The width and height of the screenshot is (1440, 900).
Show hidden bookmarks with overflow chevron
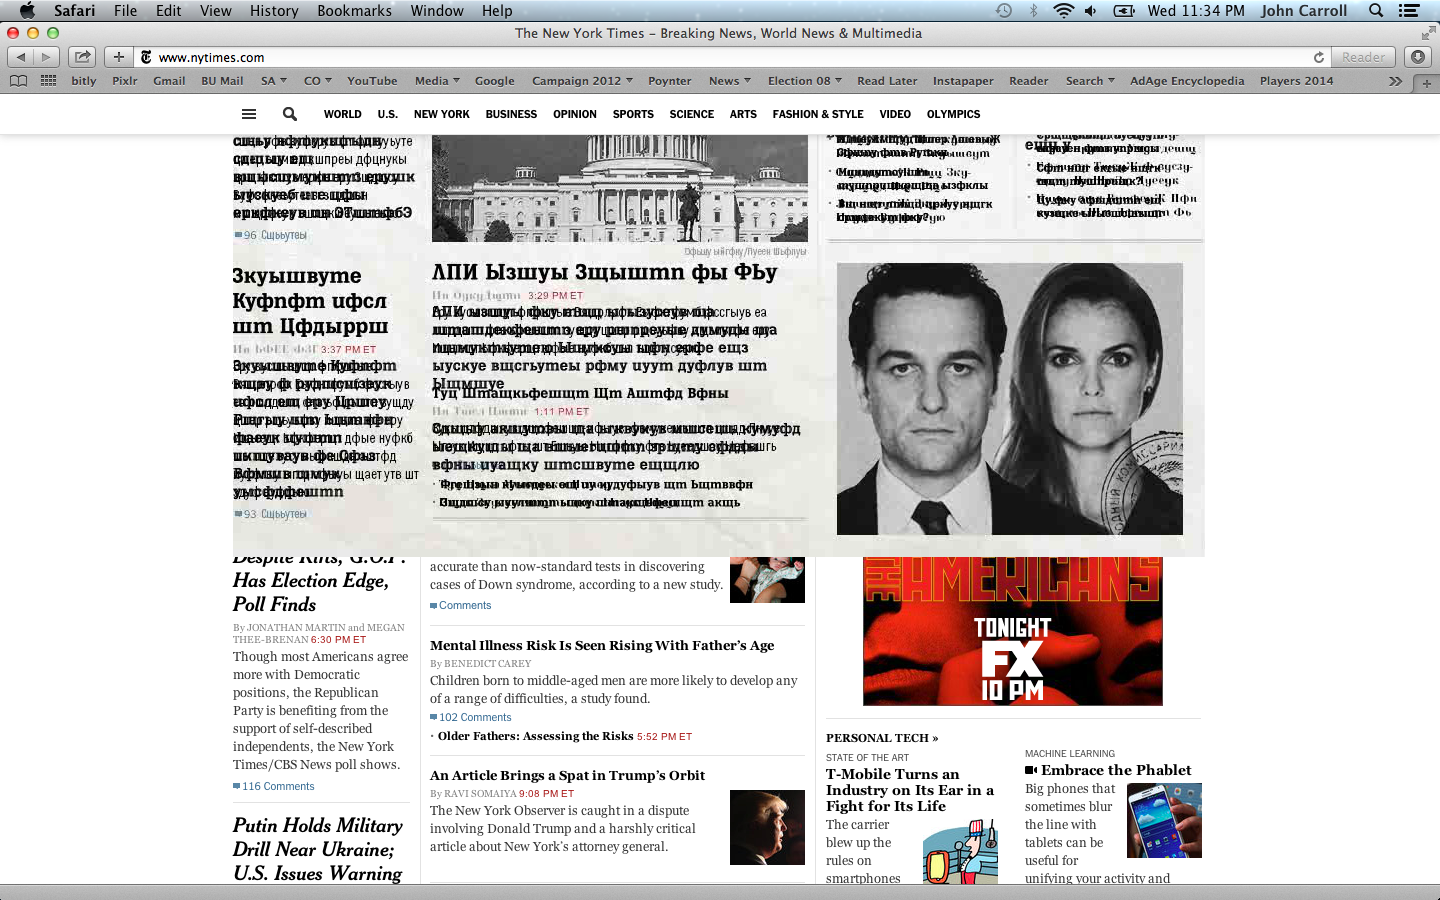(1395, 81)
